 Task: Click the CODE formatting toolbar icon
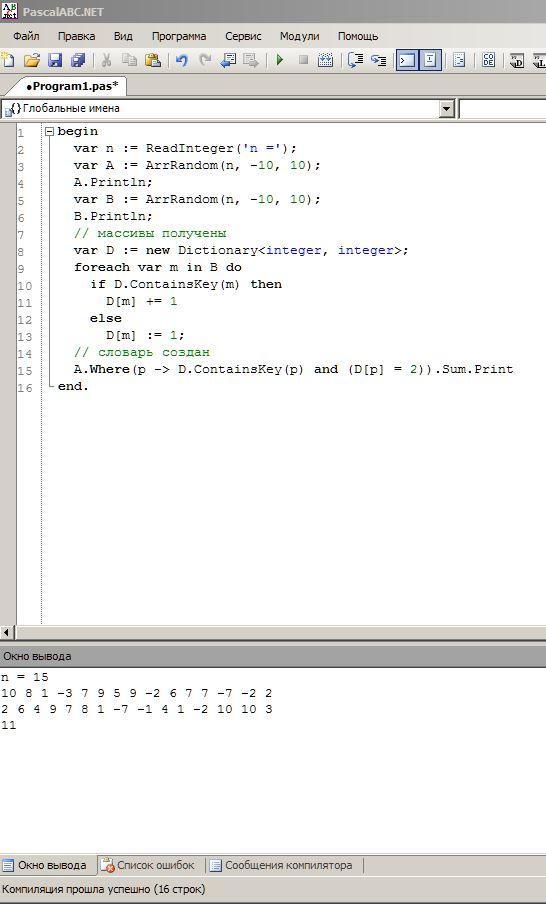click(488, 60)
